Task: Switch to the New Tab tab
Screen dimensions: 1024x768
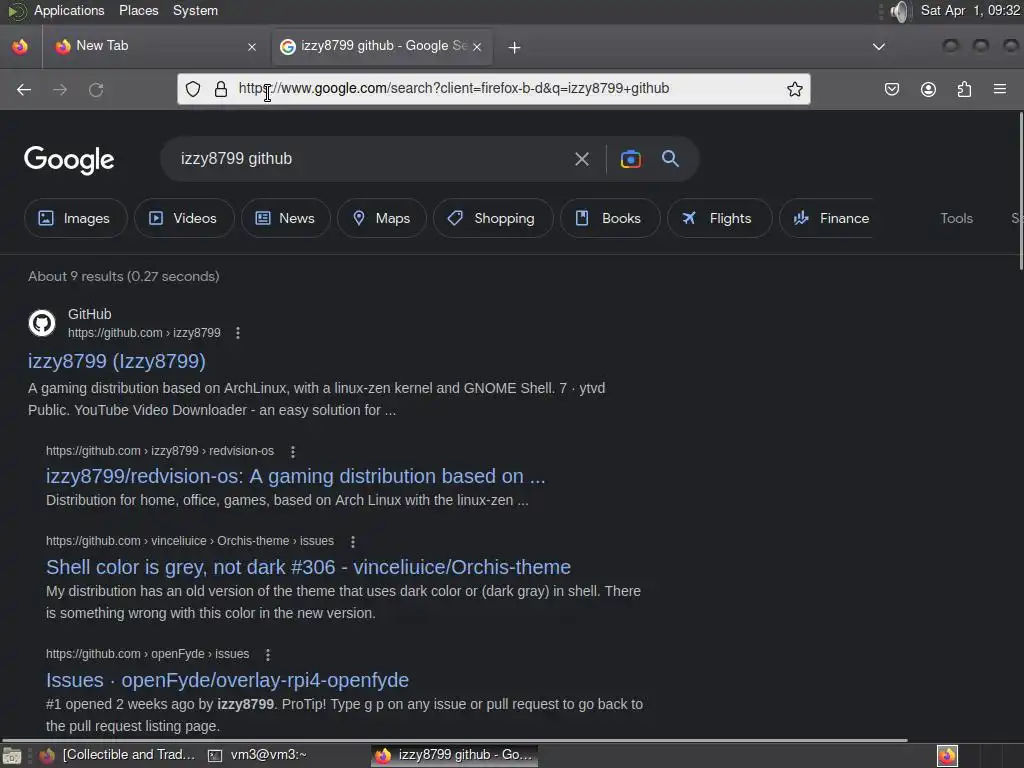Action: click(157, 46)
